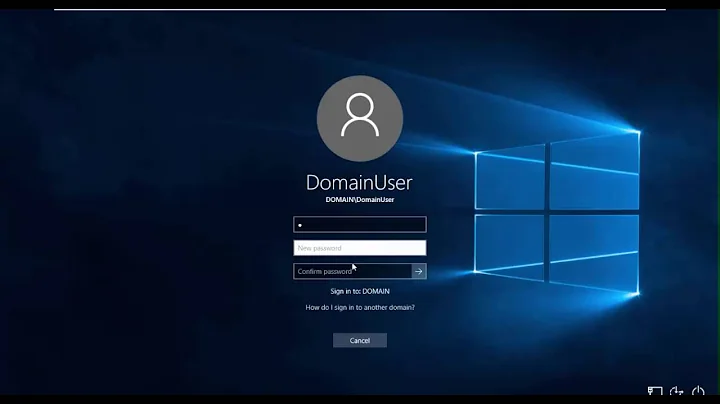The height and width of the screenshot is (404, 720).
Task: Open 'How do I sign in to another domain?'
Action: point(360,308)
